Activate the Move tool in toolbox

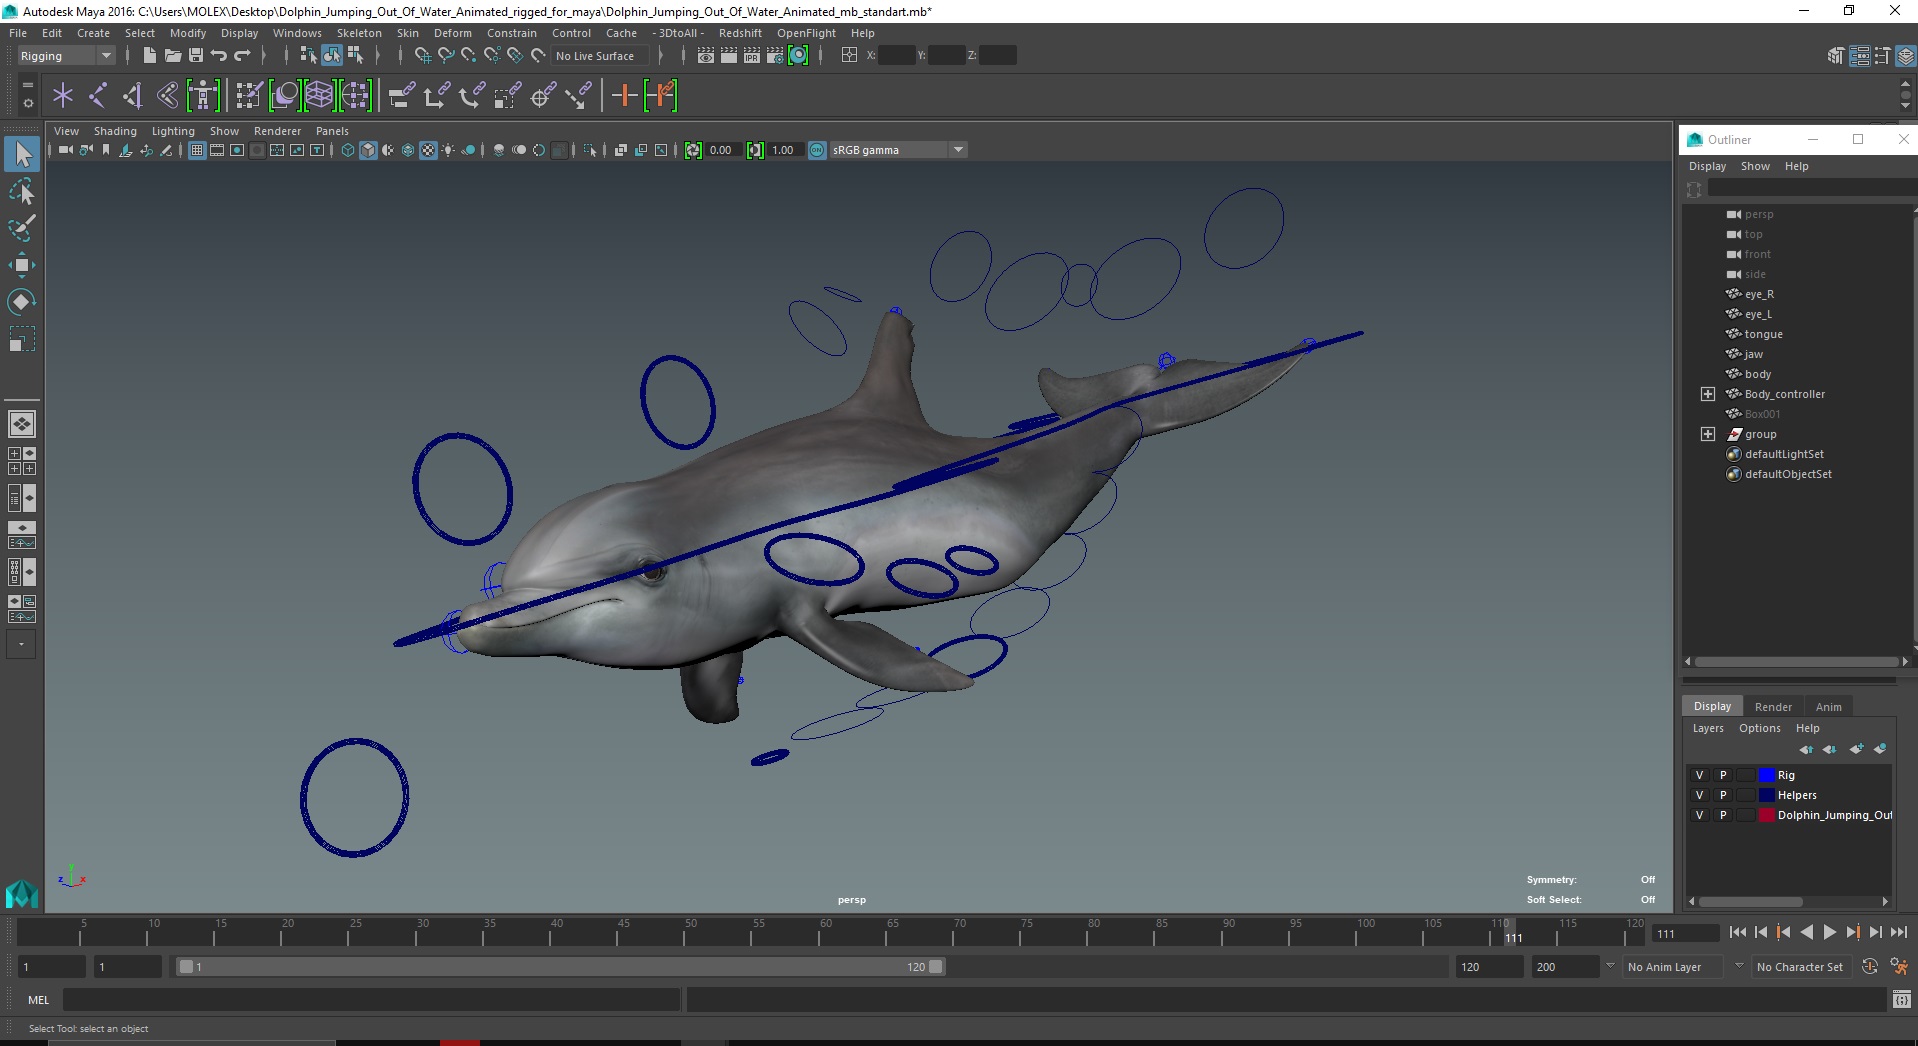[22, 265]
